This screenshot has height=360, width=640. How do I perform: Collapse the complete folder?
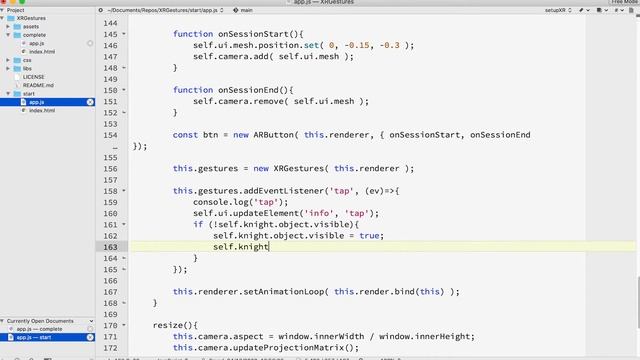[8, 35]
